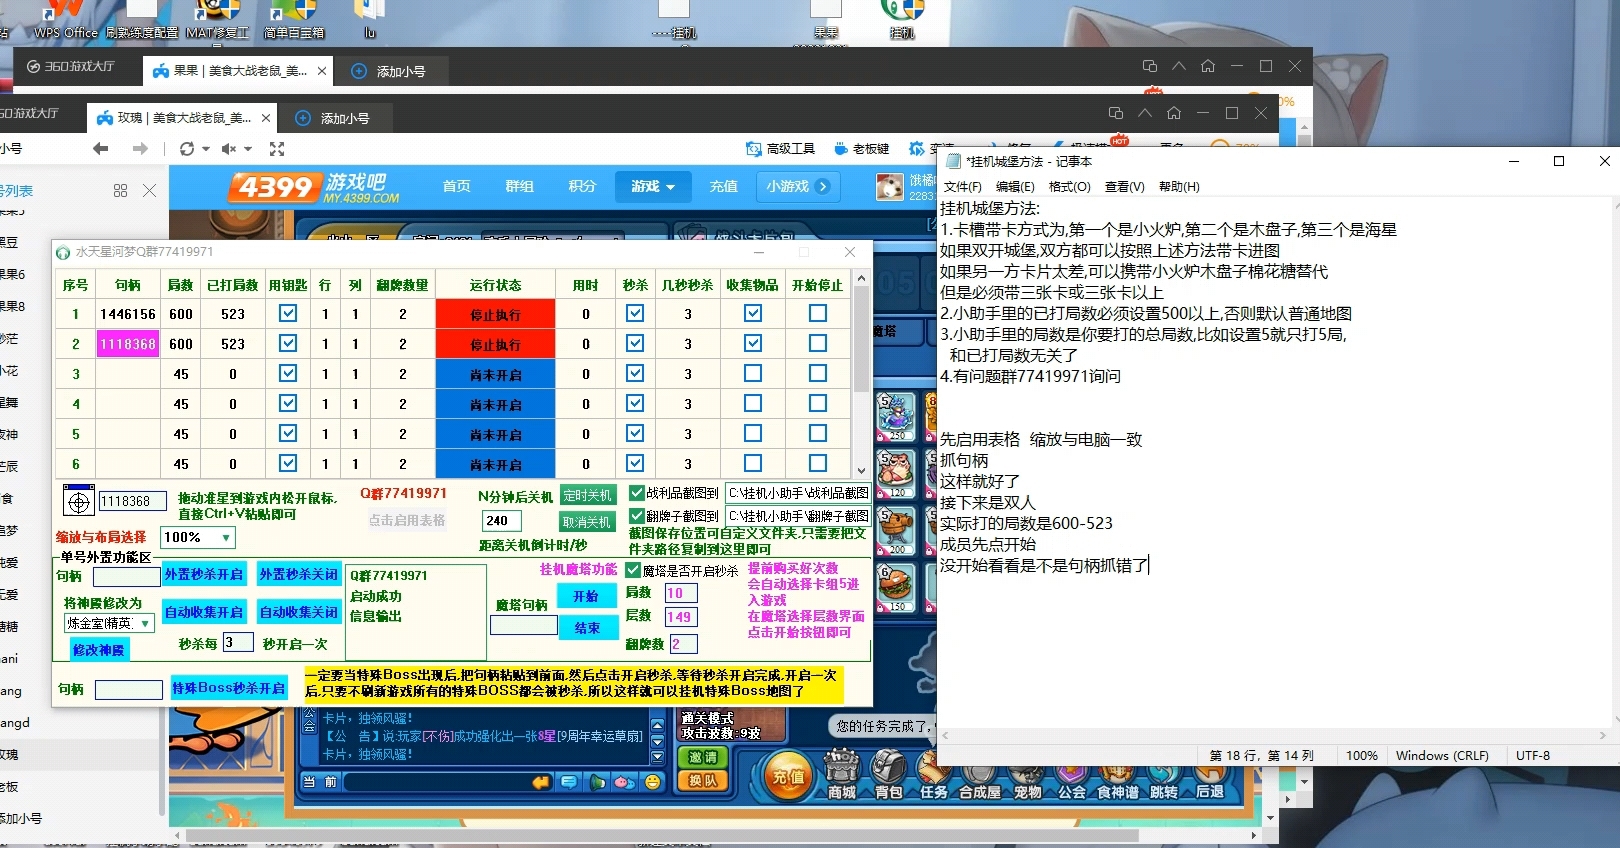The height and width of the screenshot is (848, 1620).
Task: Click the handle field showing 1118368
Action: 133,501
